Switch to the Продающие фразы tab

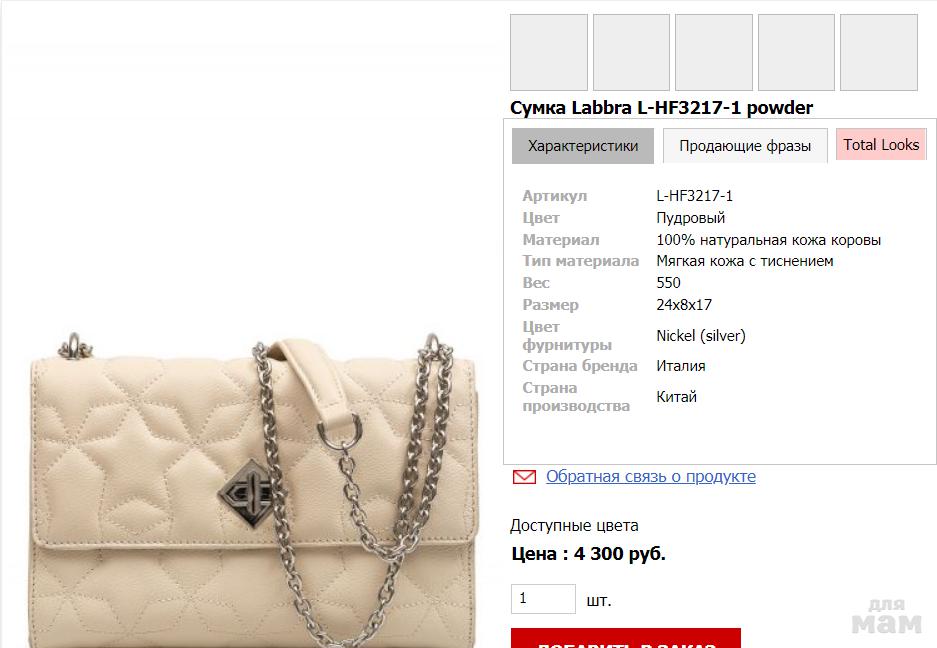(745, 146)
